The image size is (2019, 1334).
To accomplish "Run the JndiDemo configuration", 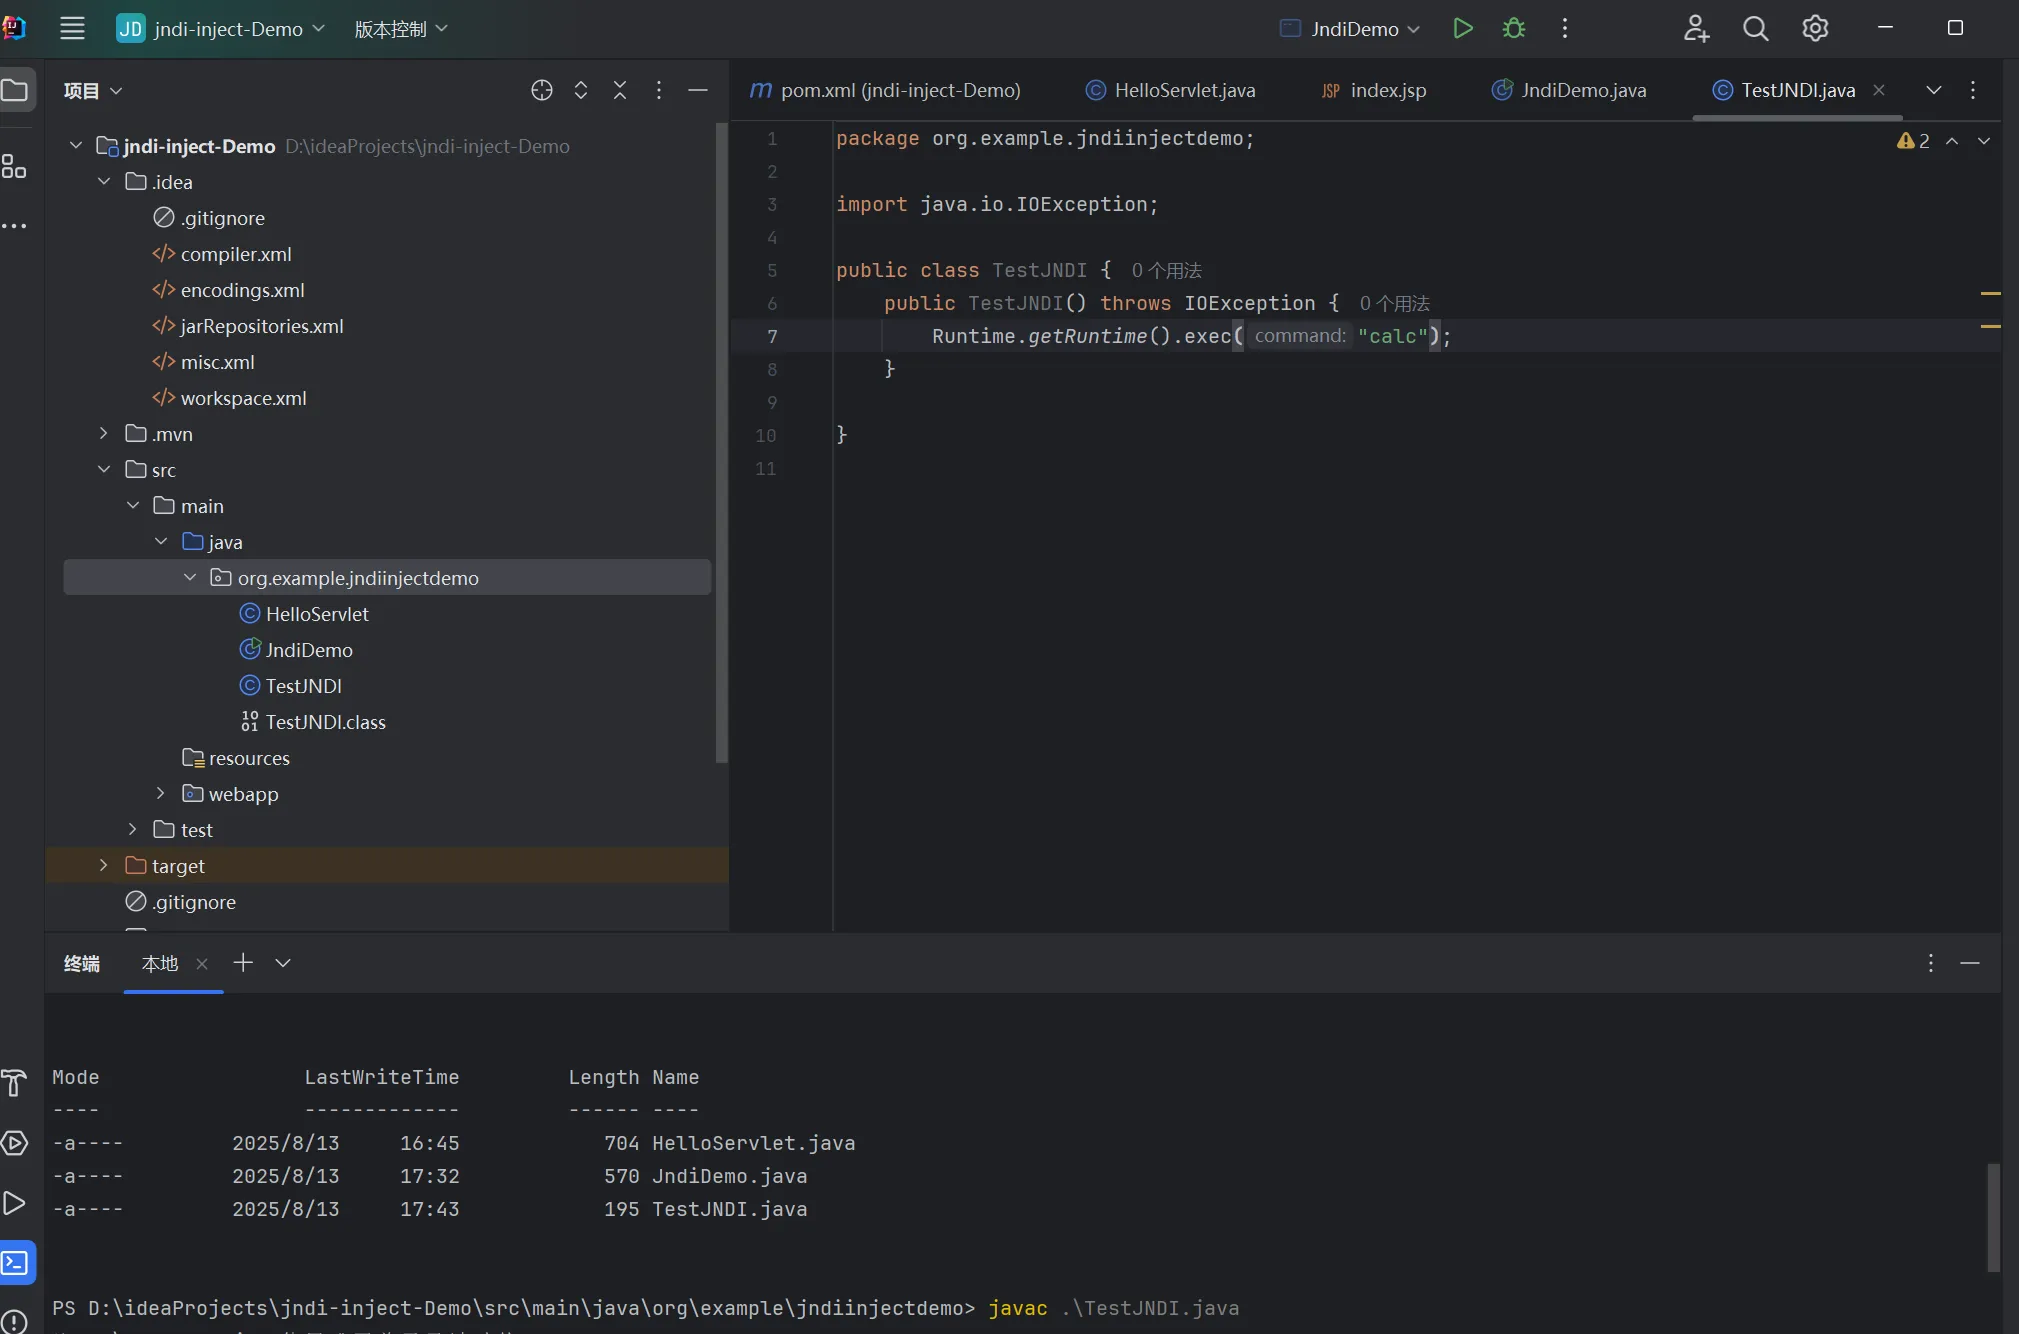I will pyautogui.click(x=1462, y=28).
